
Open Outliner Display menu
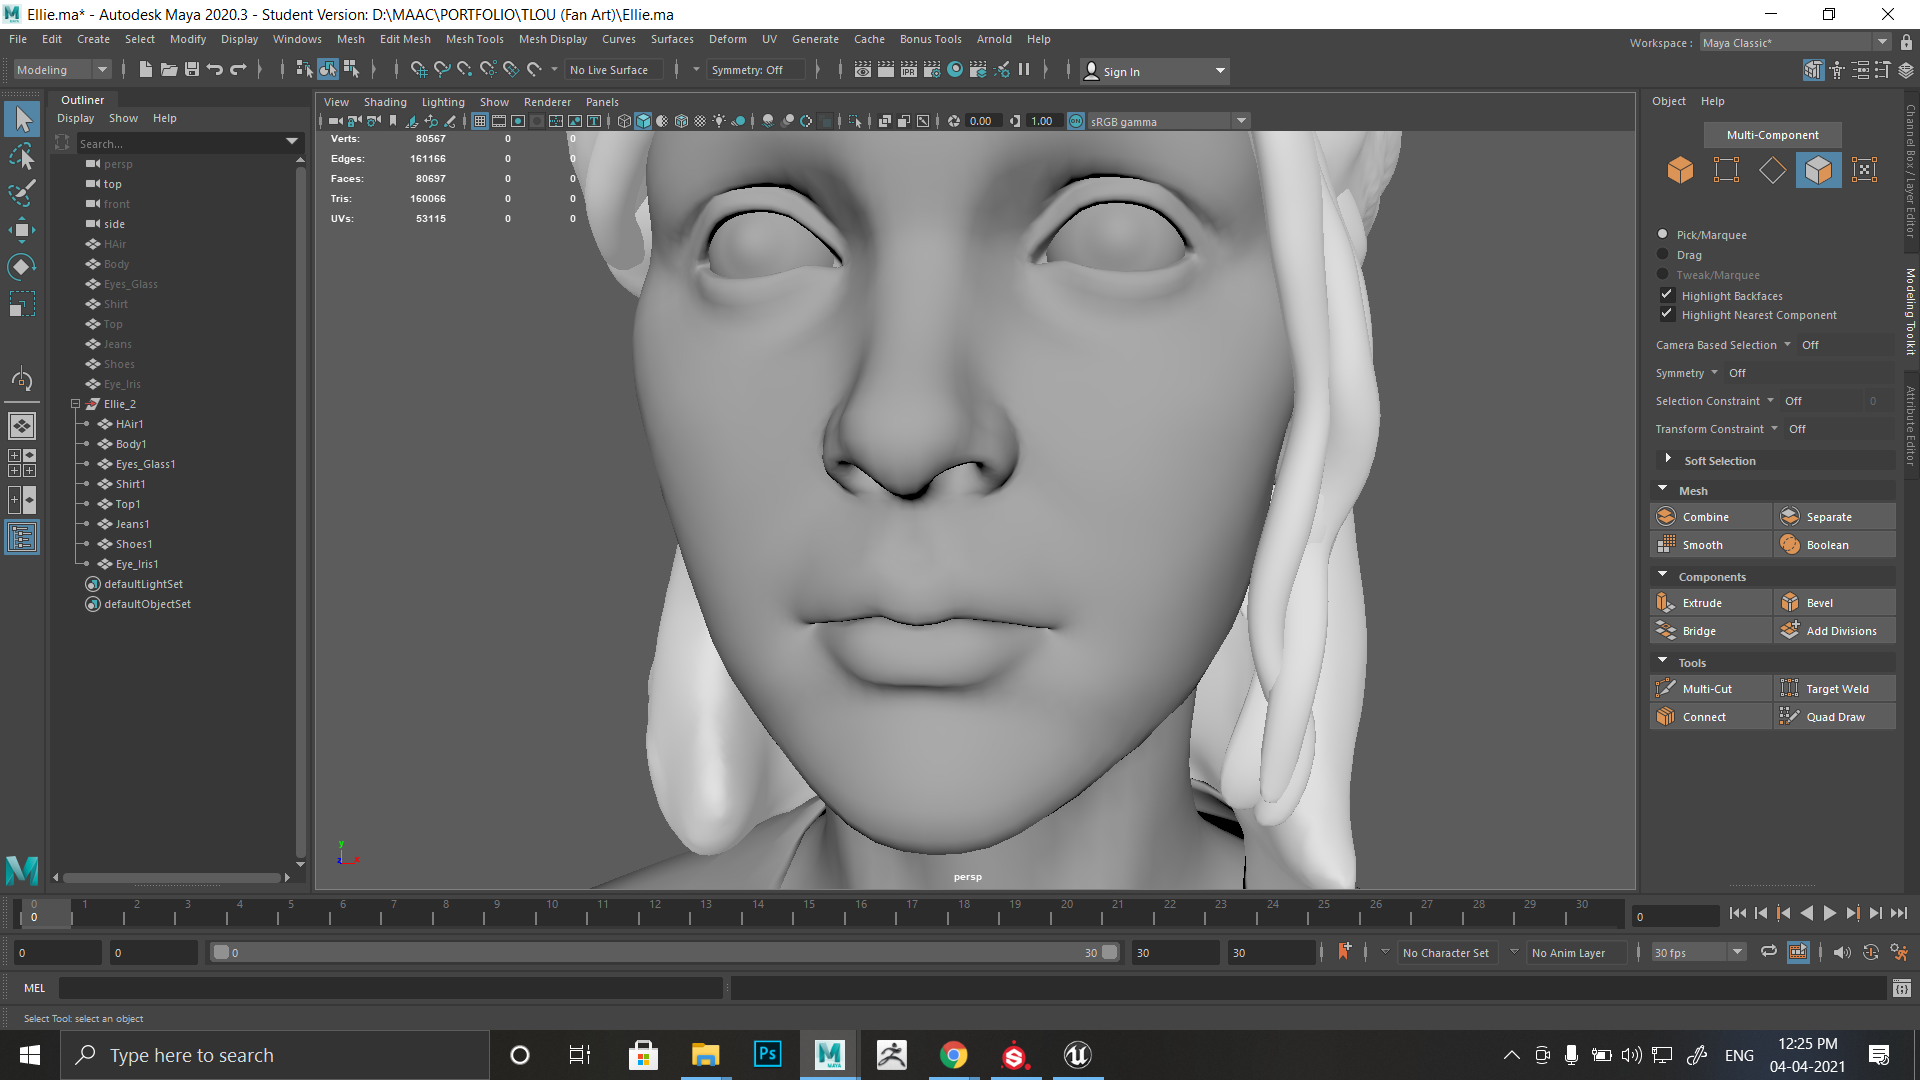point(75,118)
